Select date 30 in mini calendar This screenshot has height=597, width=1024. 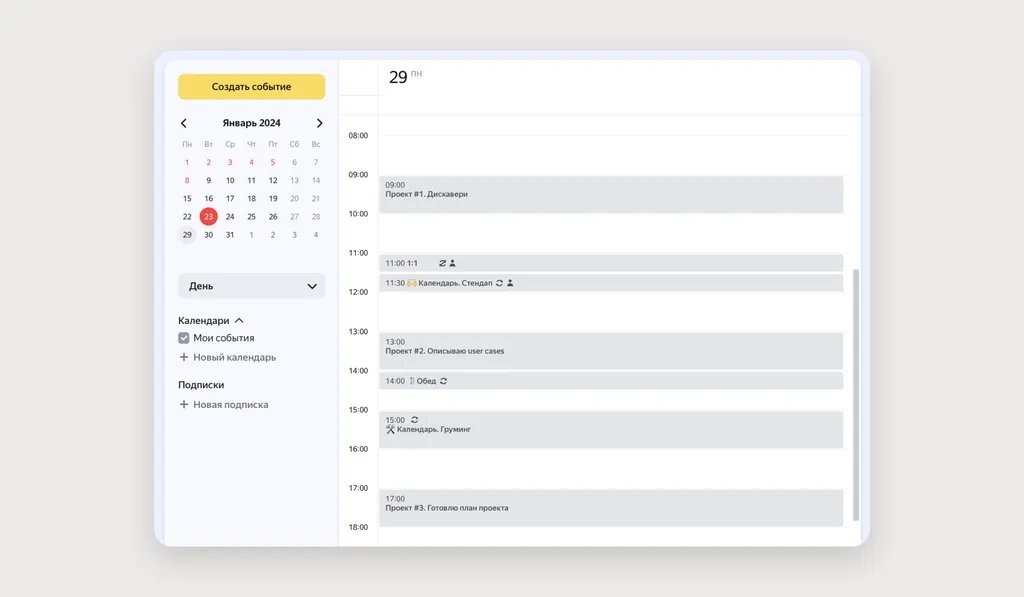[x=208, y=234]
